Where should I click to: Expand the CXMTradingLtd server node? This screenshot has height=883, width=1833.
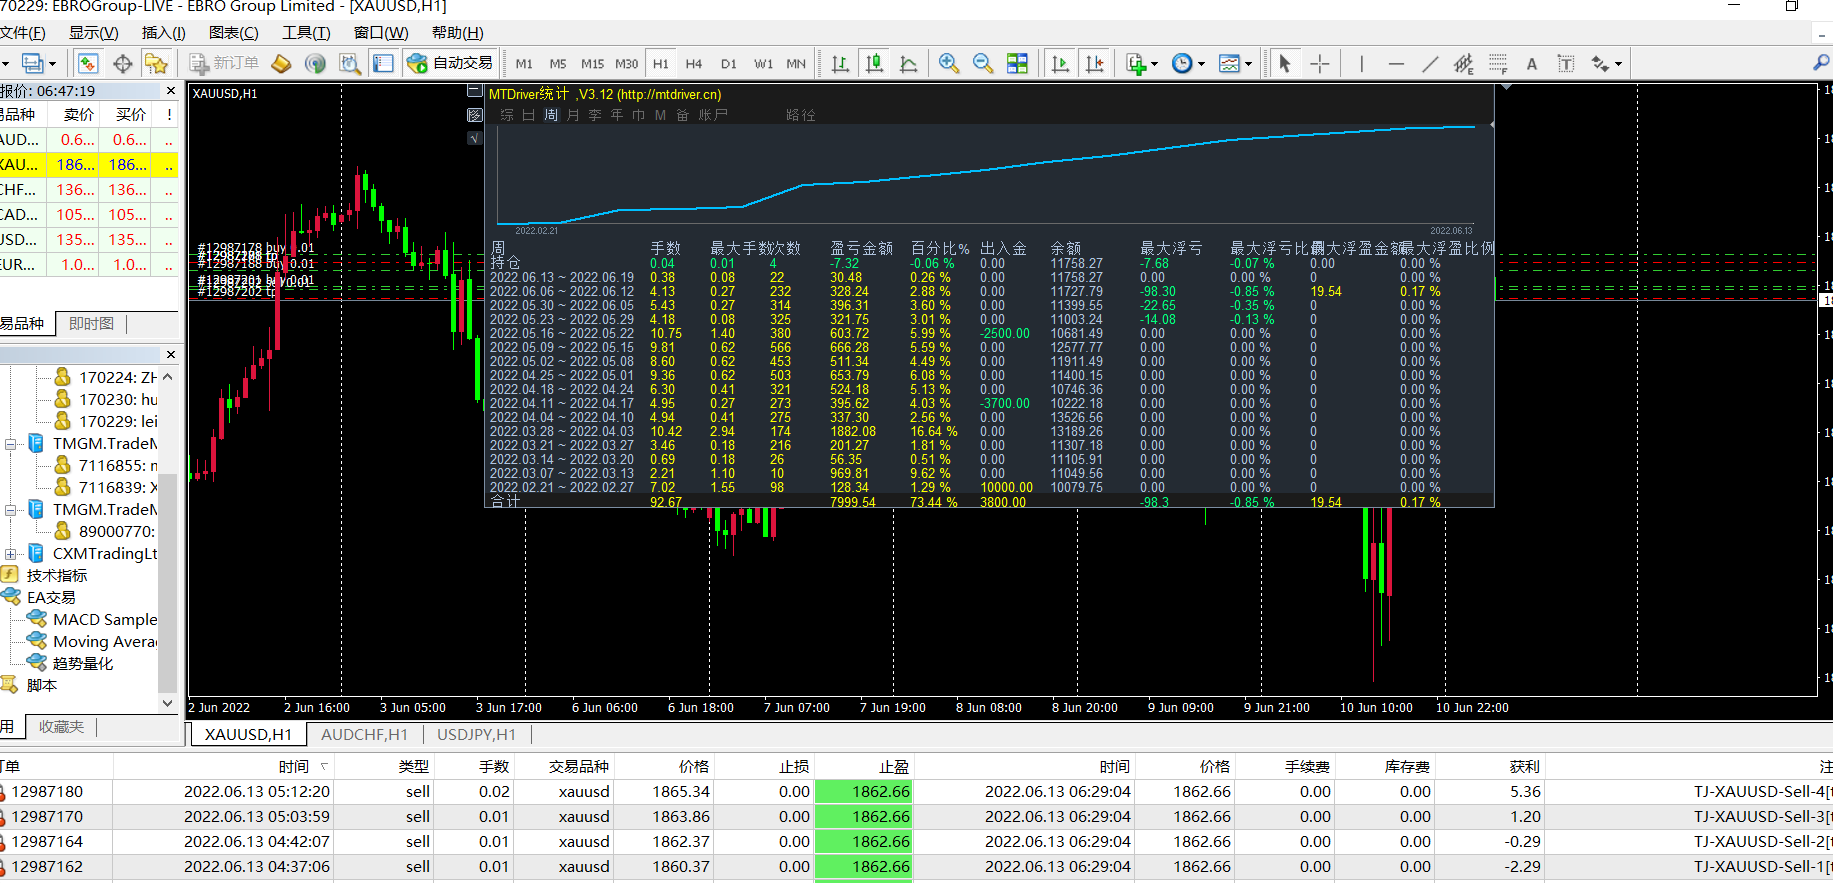[x=10, y=554]
